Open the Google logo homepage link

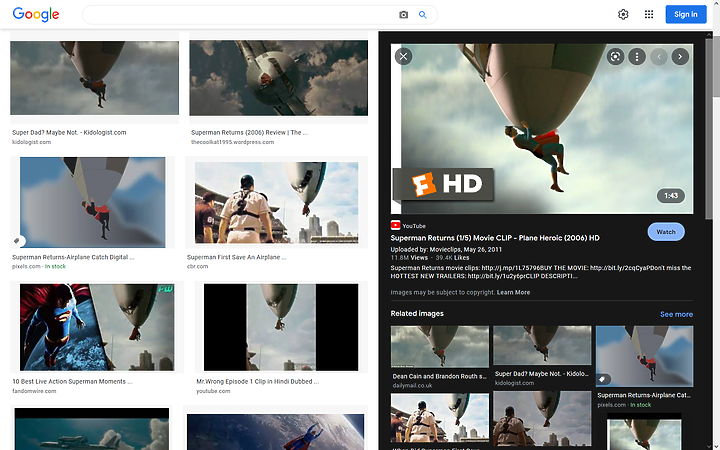point(36,14)
